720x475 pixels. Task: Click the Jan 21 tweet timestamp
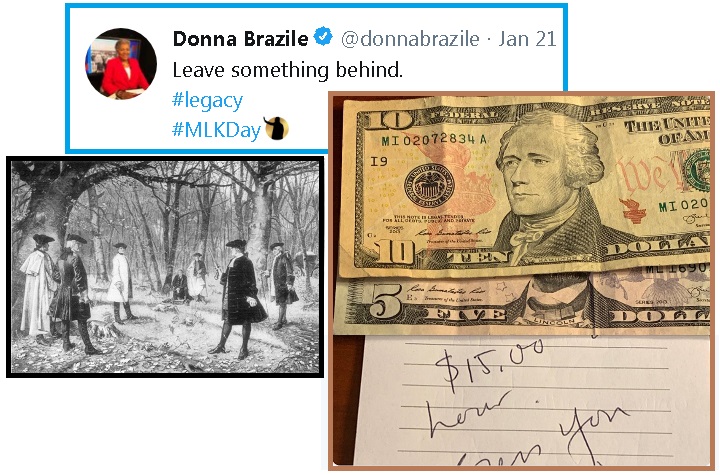[528, 39]
